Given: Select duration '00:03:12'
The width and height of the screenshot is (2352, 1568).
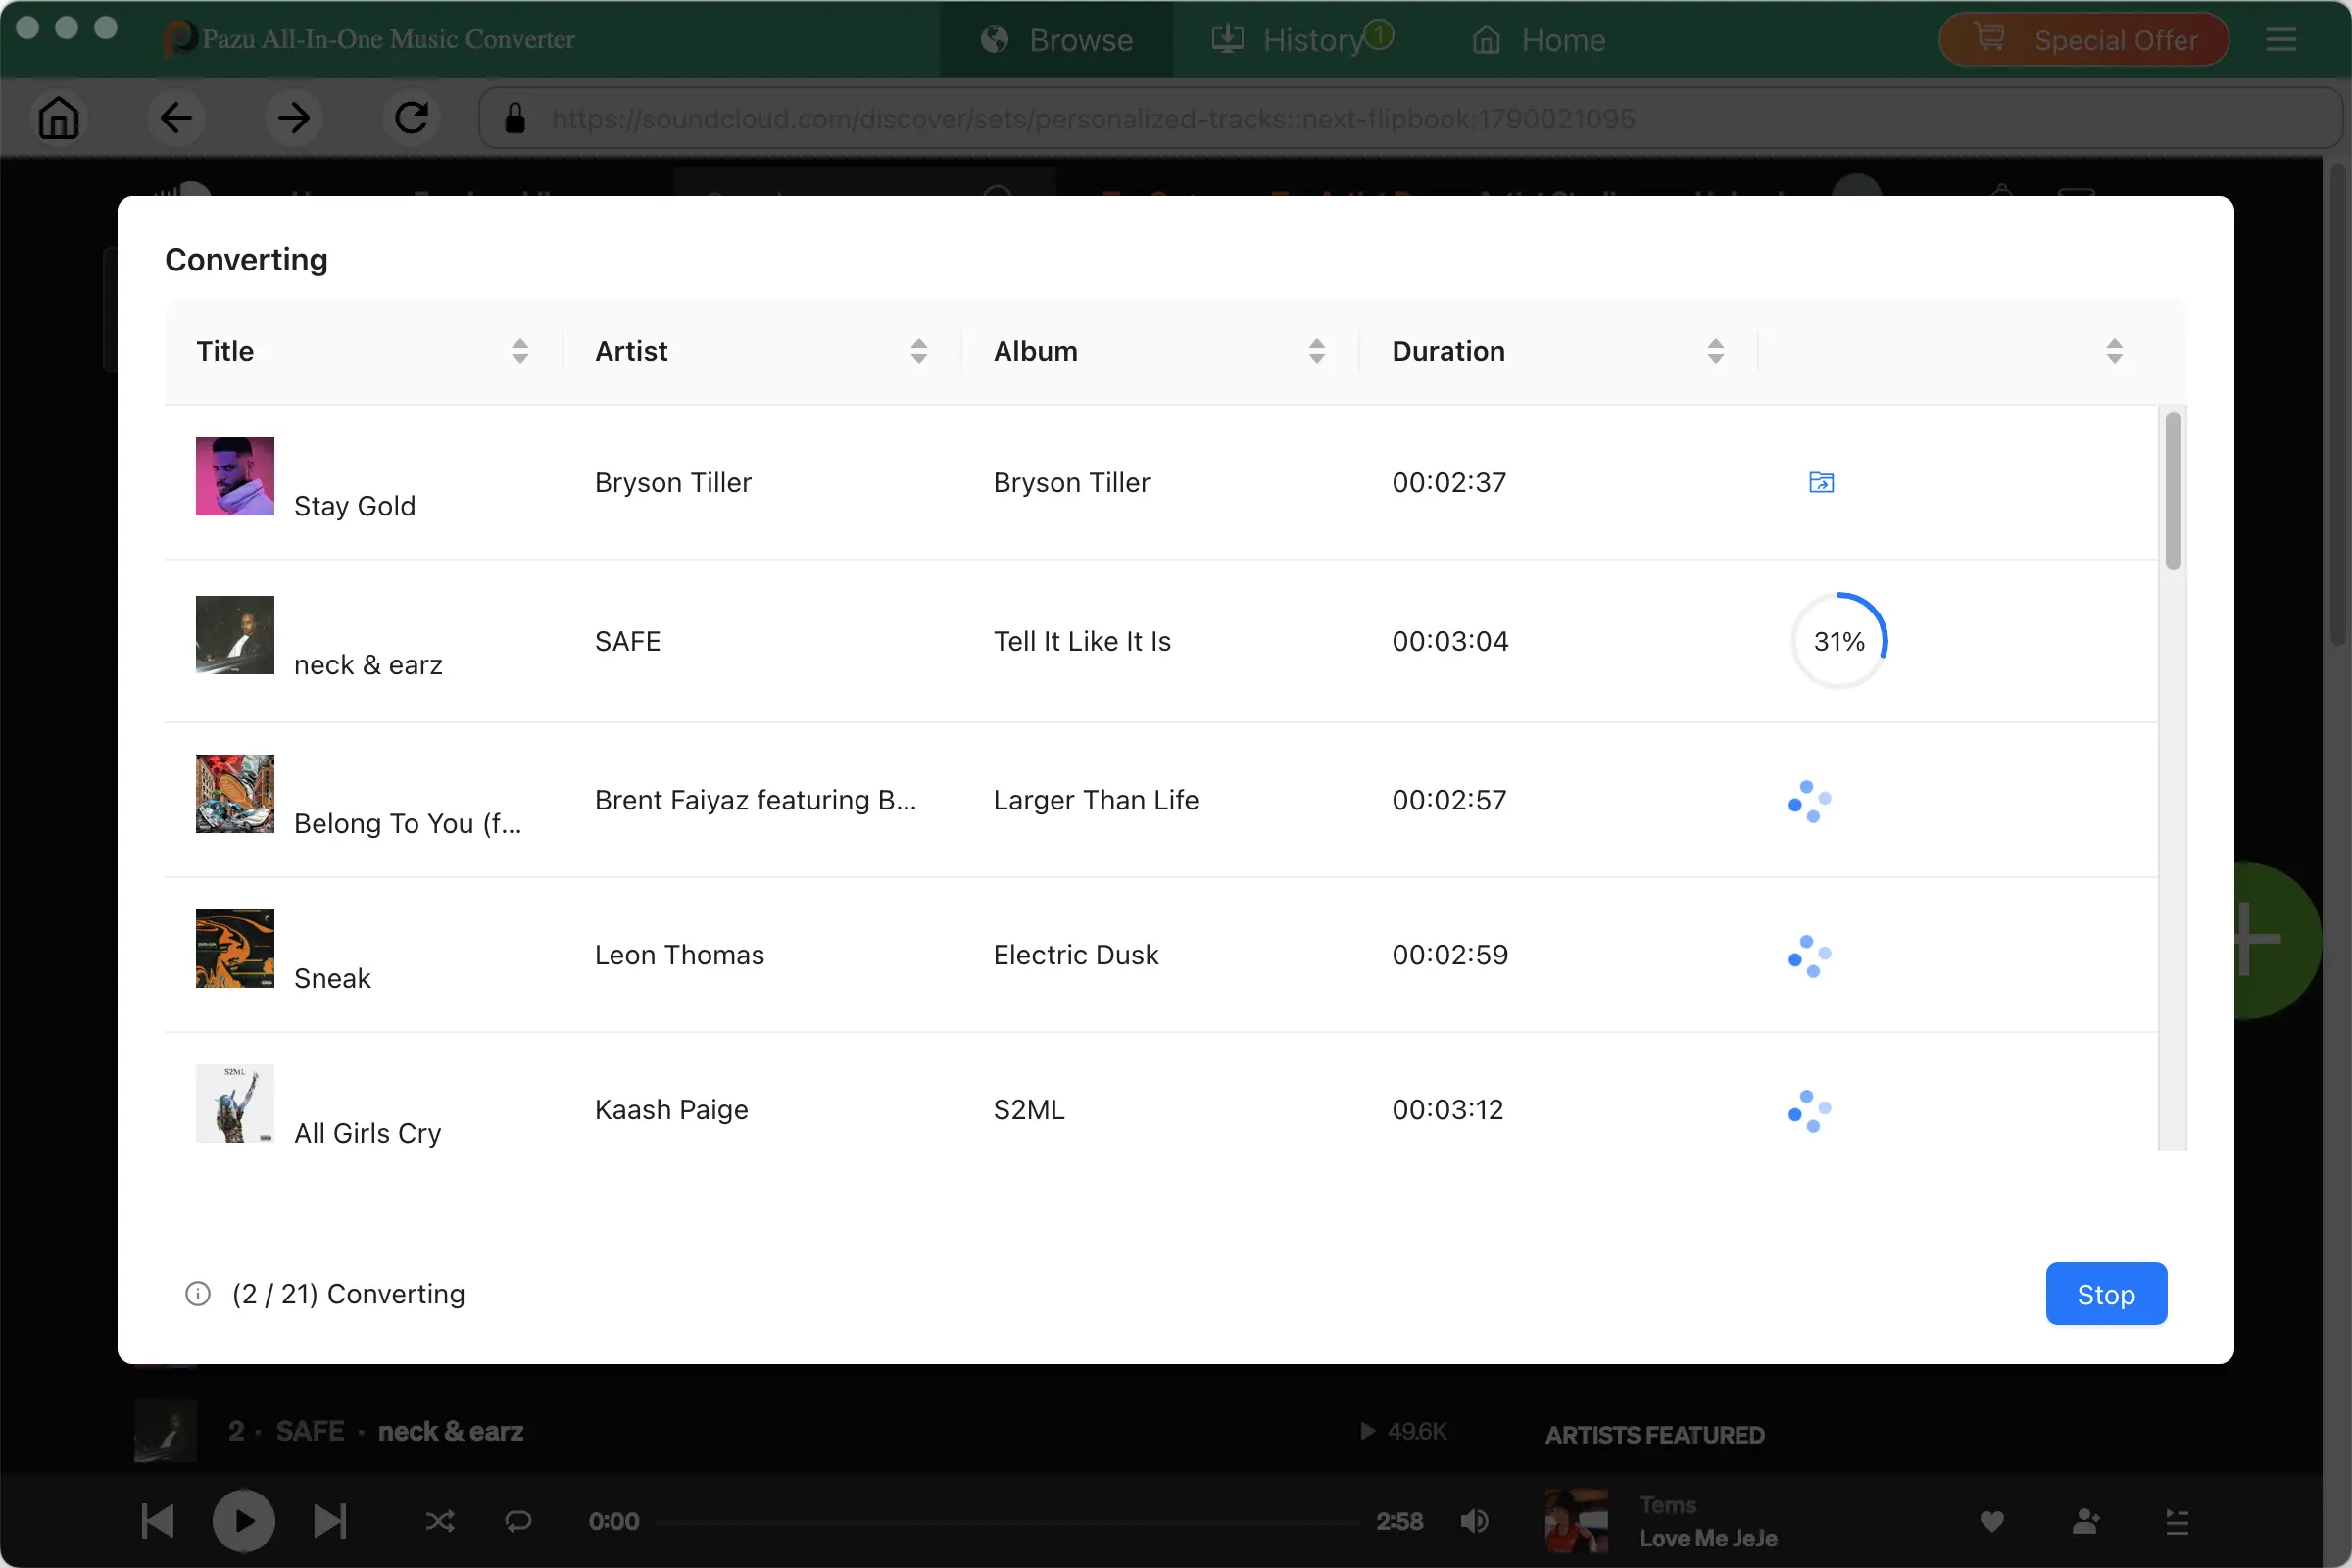Looking at the screenshot, I should [1448, 1110].
